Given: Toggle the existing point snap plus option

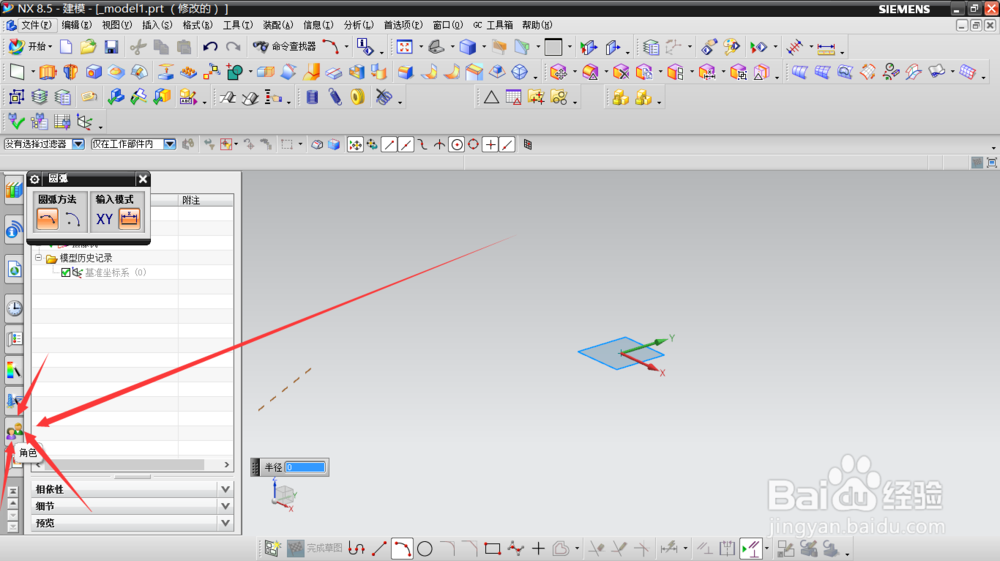Looking at the screenshot, I should pos(490,145).
